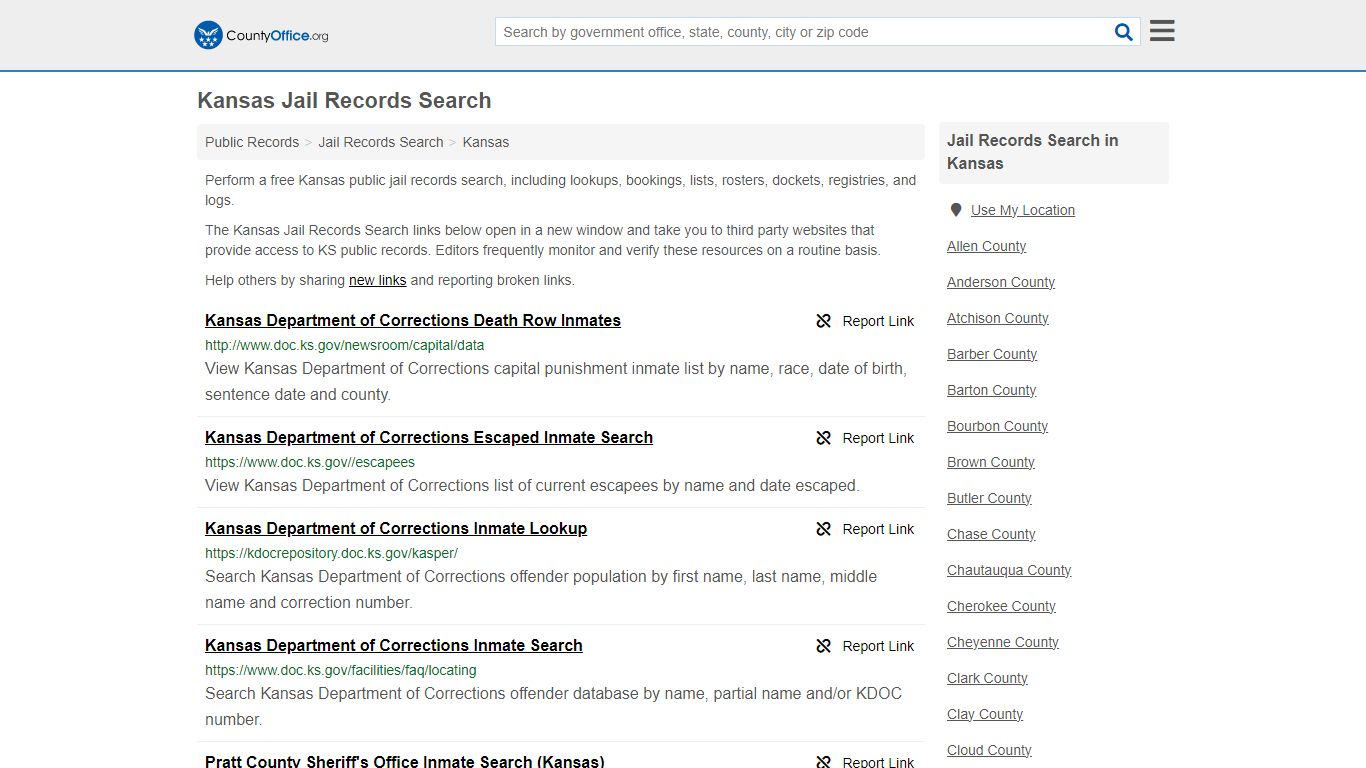Select Atchison County
This screenshot has width=1366, height=768.
(998, 318)
